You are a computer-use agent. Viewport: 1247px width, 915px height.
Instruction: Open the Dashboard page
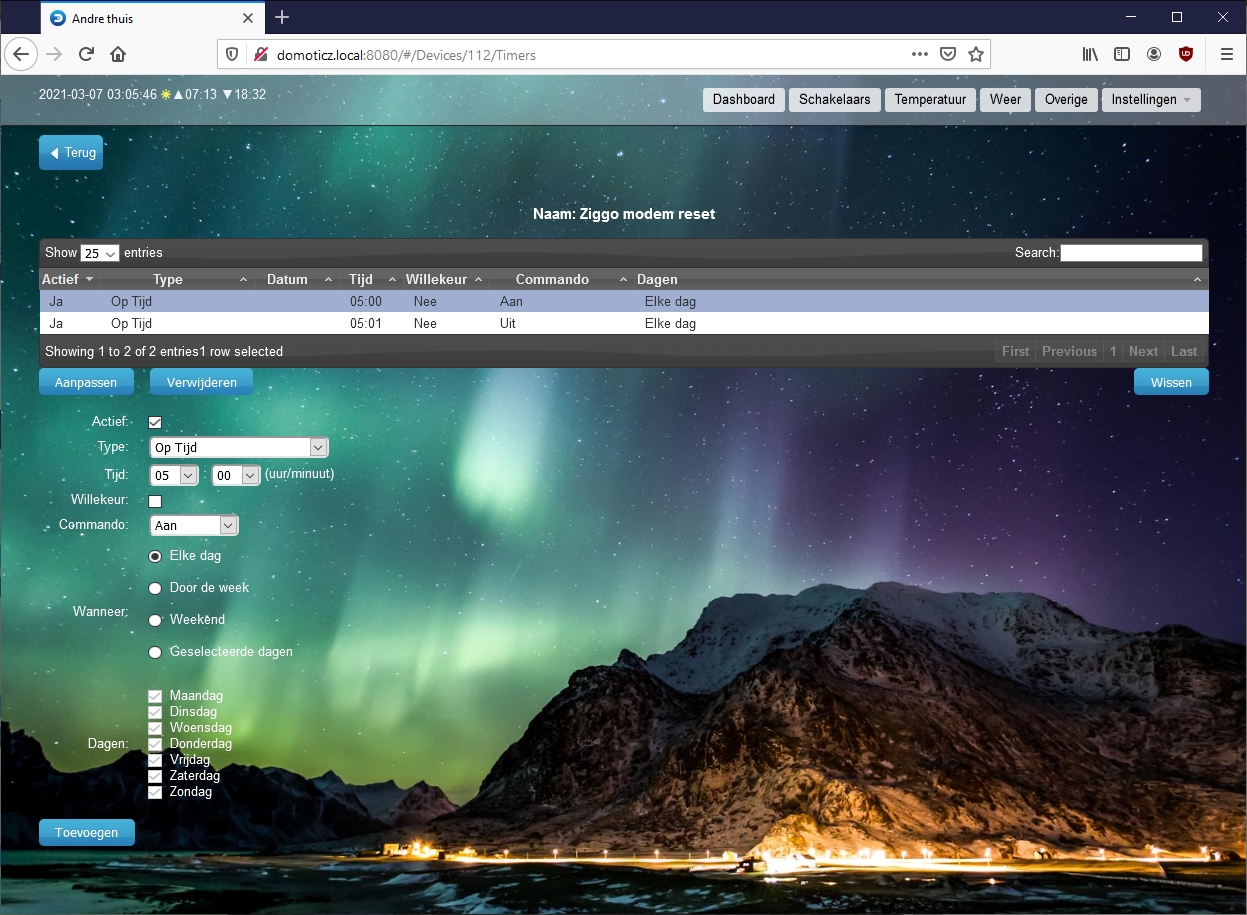point(744,100)
